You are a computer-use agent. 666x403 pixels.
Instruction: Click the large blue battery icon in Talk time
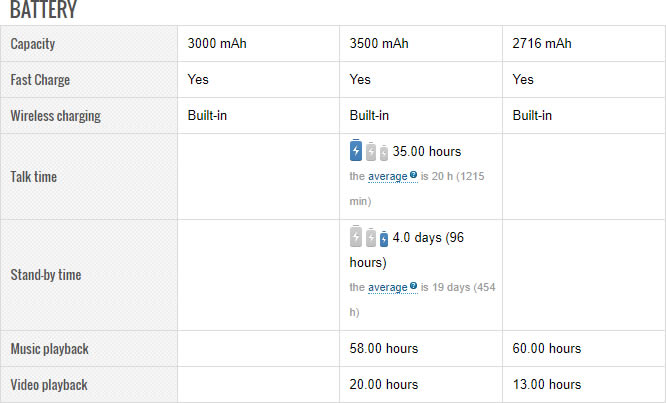point(357,151)
